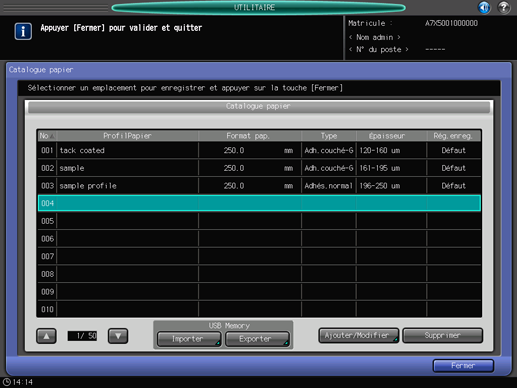Select highlighted empty slot 004
The width and height of the screenshot is (517, 388).
pos(259,203)
